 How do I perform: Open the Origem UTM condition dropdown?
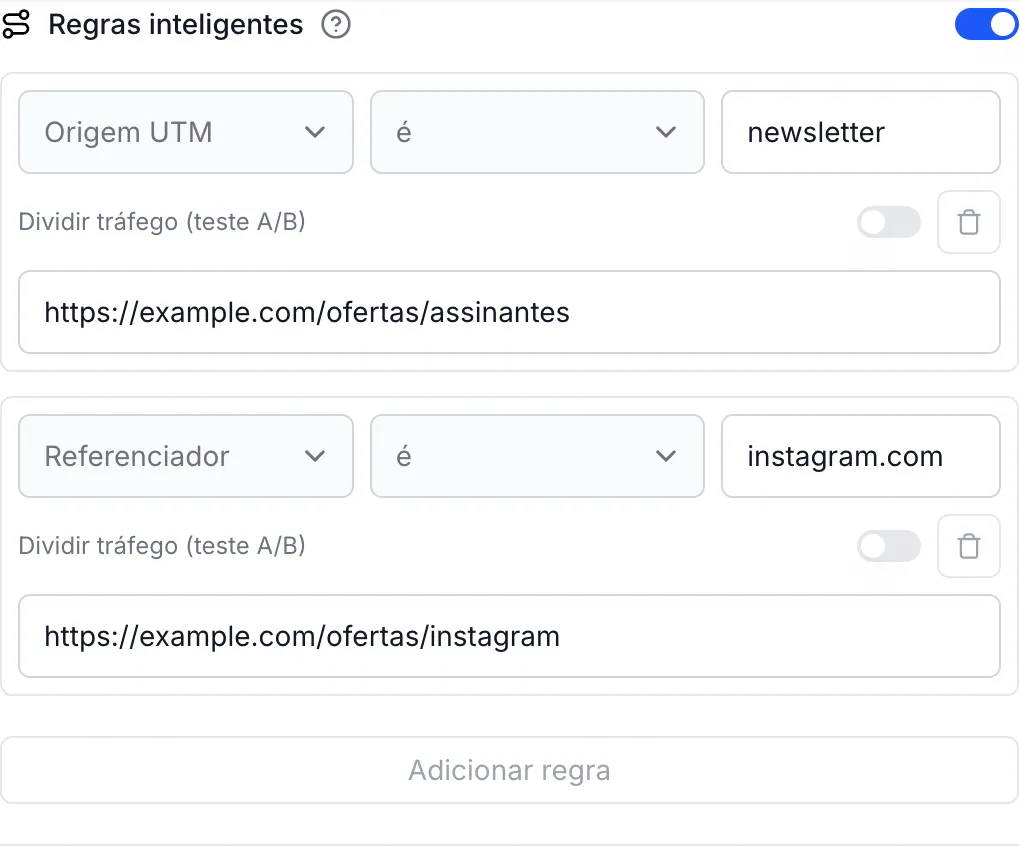click(186, 132)
